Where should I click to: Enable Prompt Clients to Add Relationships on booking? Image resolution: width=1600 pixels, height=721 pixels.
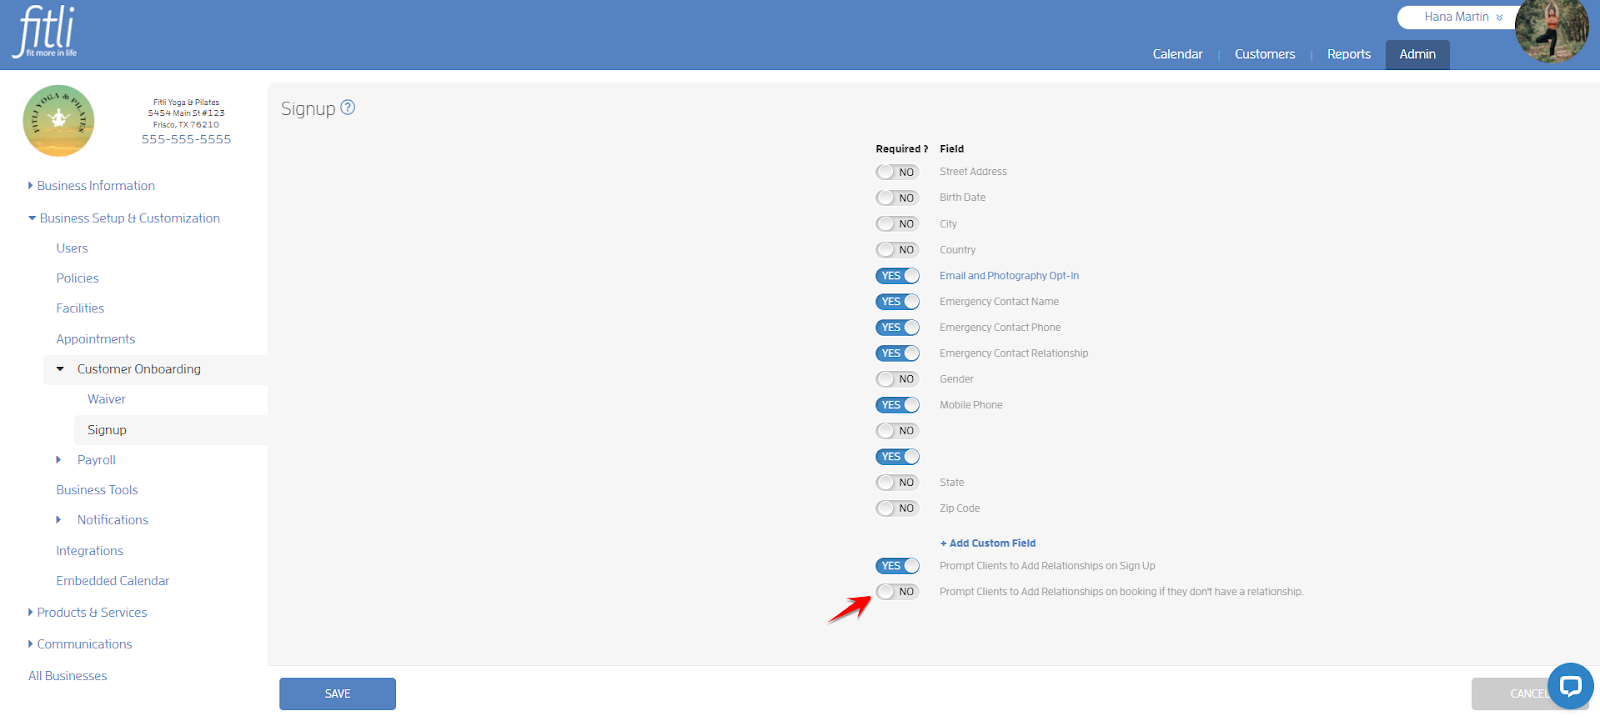coord(897,592)
